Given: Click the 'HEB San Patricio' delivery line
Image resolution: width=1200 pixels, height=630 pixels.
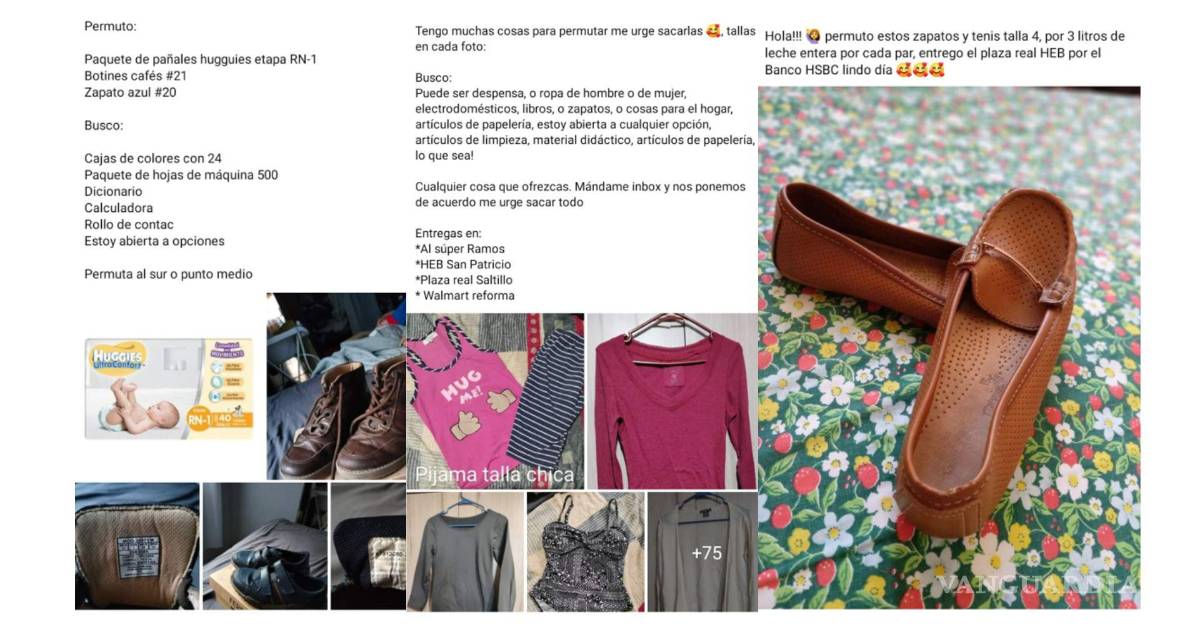Looking at the screenshot, I should pos(463,264).
